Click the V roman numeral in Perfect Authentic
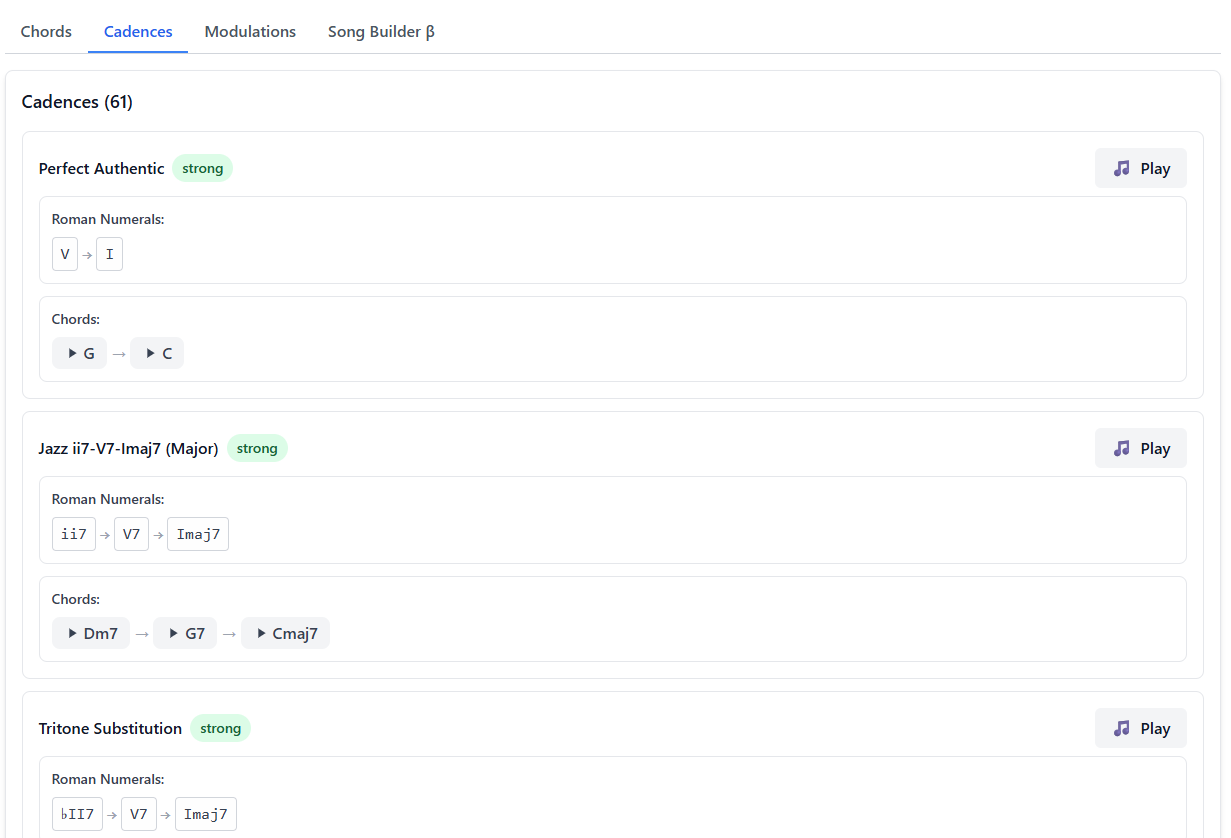This screenshot has width=1231, height=838. [x=65, y=254]
